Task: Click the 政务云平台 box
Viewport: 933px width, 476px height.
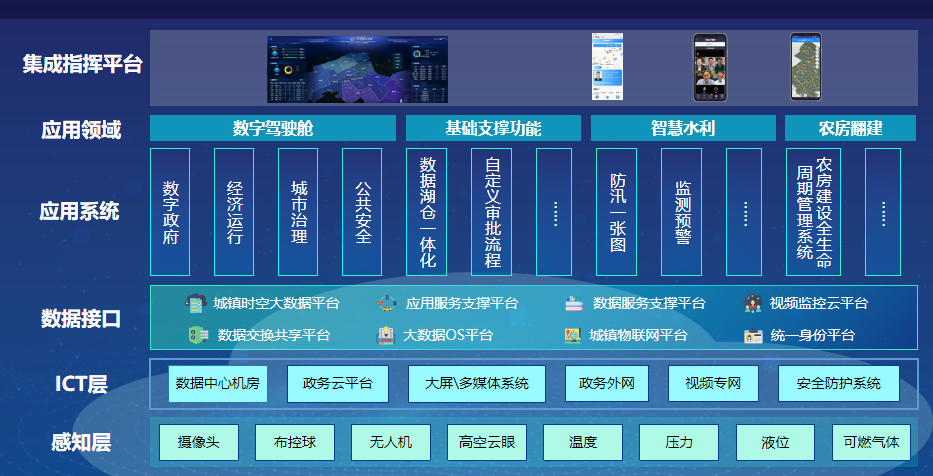Action: coord(338,383)
